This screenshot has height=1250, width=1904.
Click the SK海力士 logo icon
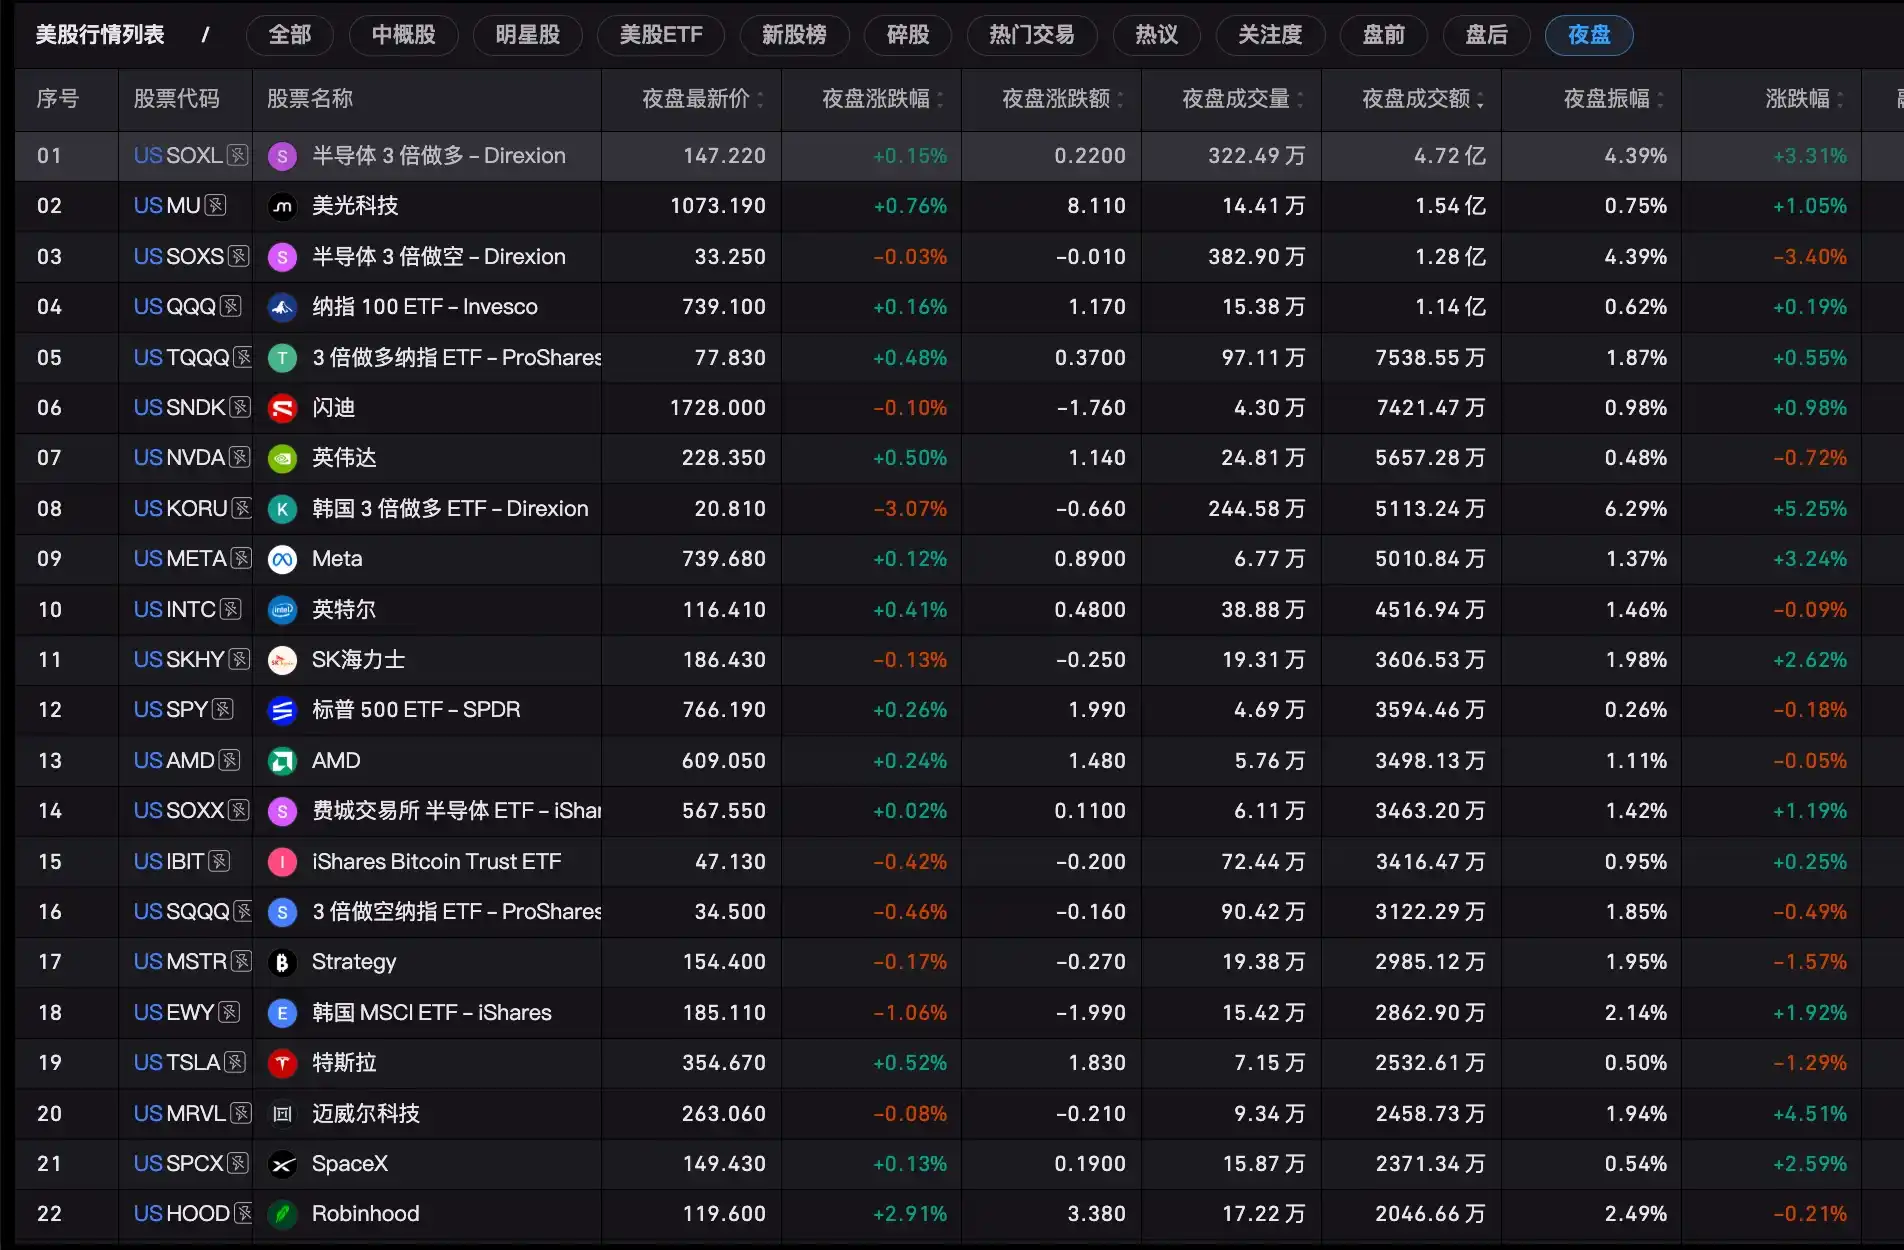283,660
